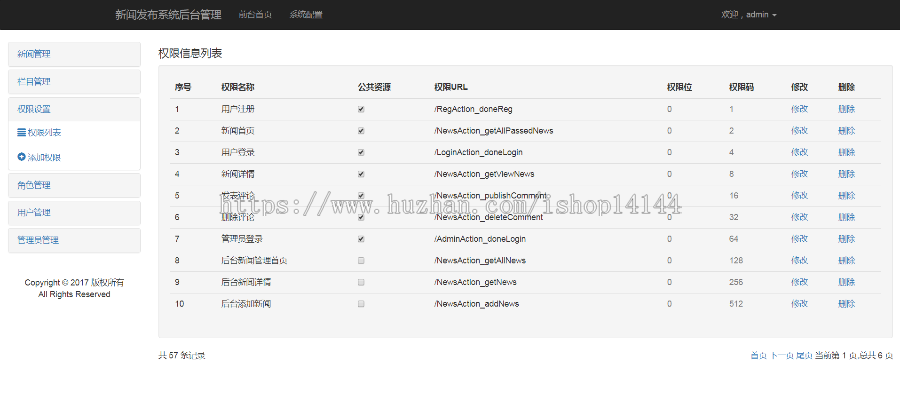The height and width of the screenshot is (404, 900).
Task: Toggle checkbox in the /NewsAction_publishComment row
Action: (x=361, y=196)
